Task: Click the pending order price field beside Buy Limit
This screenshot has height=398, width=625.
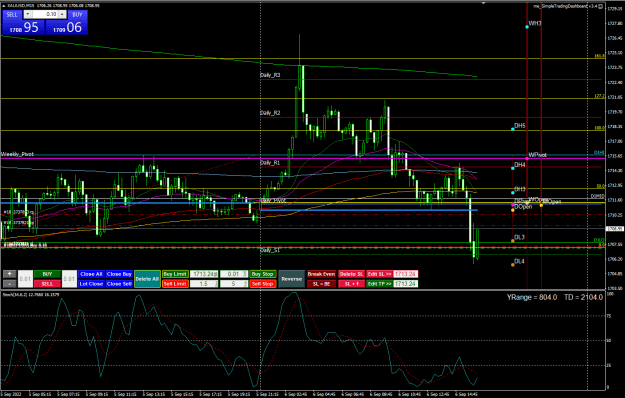Action: tap(204, 274)
